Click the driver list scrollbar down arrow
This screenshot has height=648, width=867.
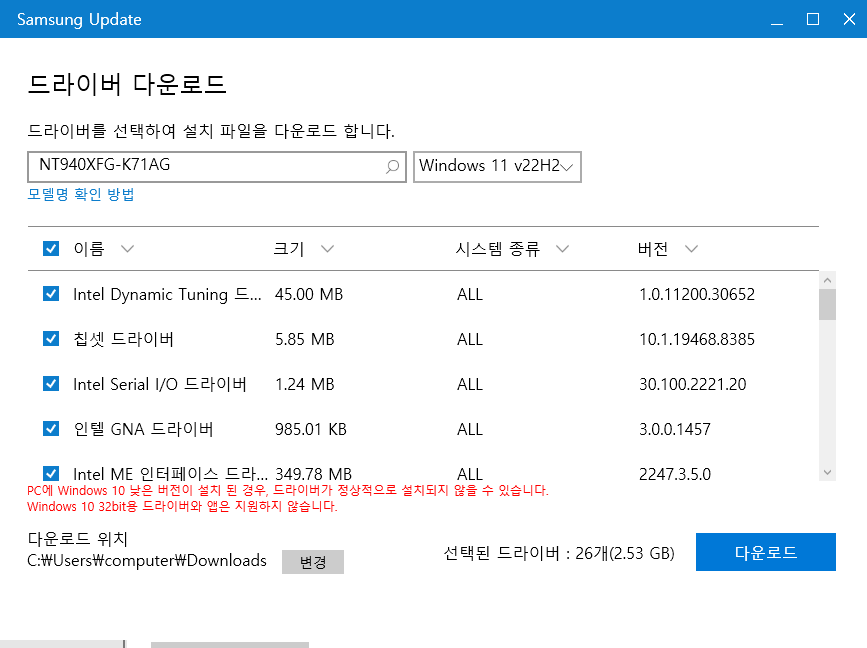[827, 472]
